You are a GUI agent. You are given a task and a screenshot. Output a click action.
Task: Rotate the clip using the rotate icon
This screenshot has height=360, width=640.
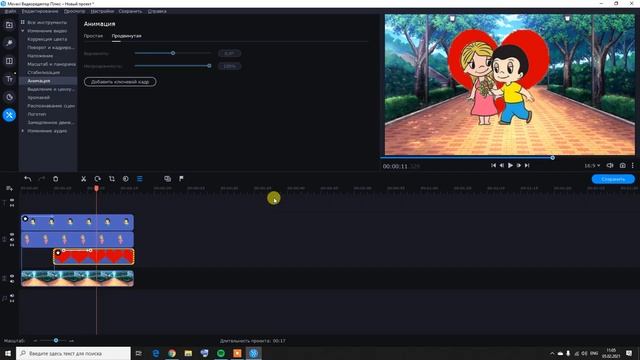click(98, 179)
